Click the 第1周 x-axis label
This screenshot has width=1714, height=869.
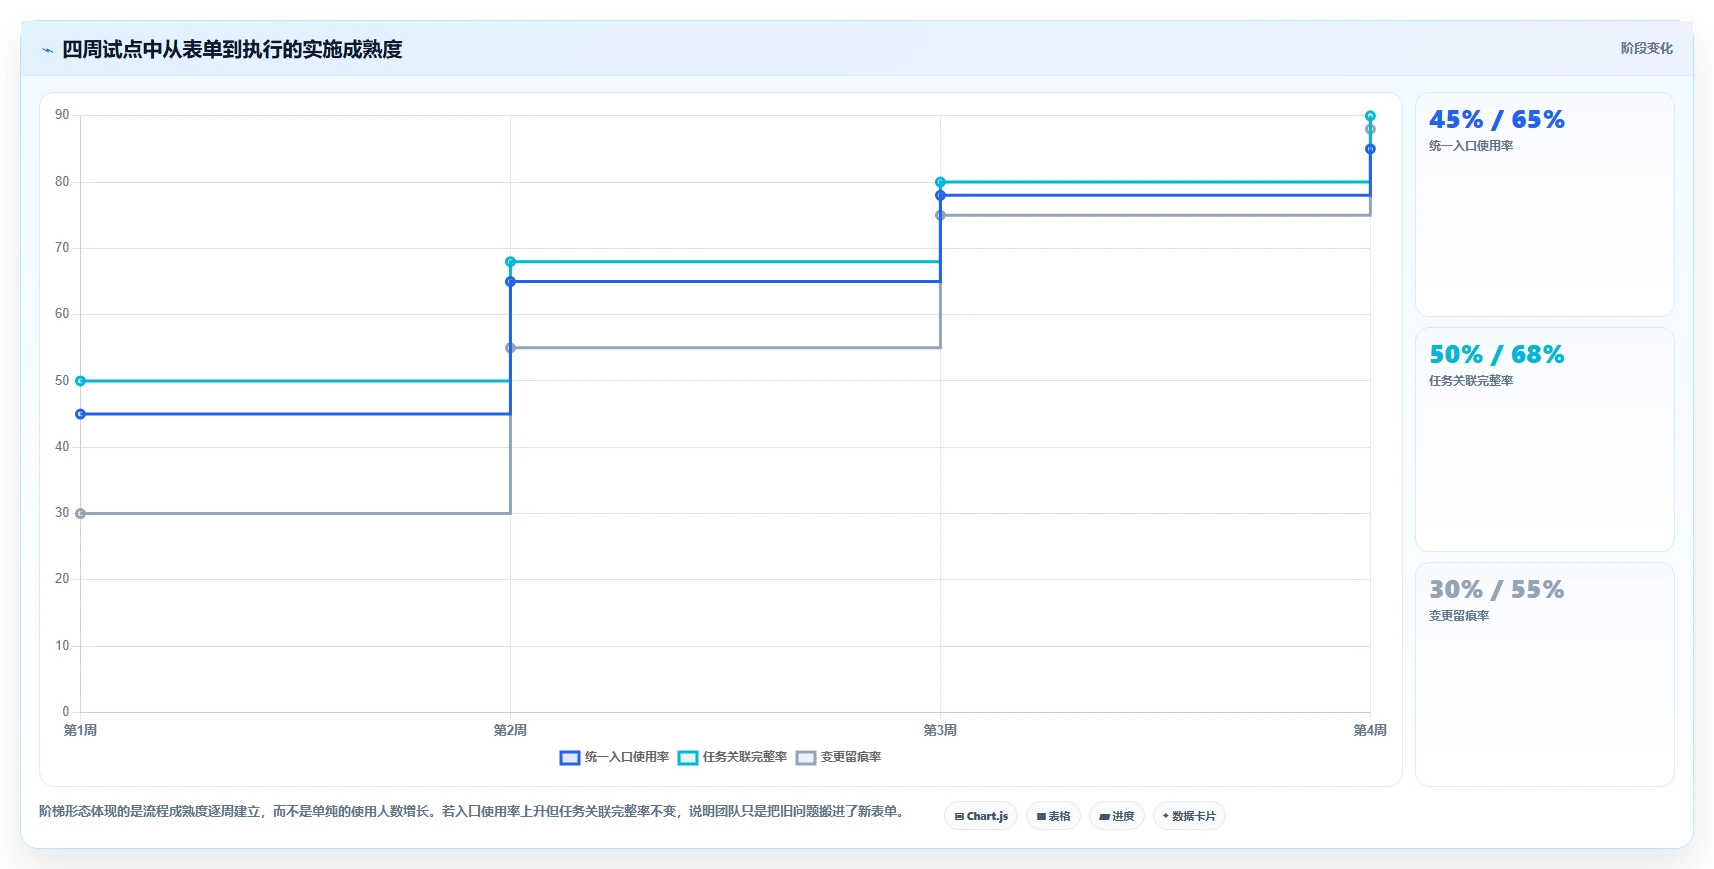point(80,730)
